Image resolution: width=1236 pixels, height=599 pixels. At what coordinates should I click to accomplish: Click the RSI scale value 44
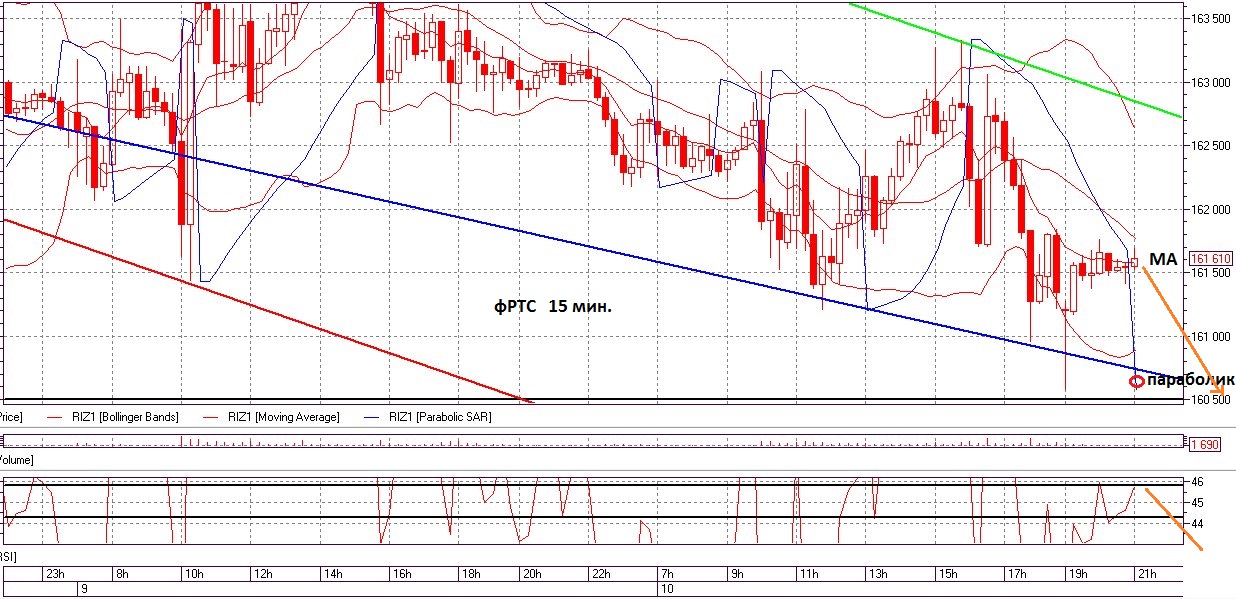[x=1197, y=524]
